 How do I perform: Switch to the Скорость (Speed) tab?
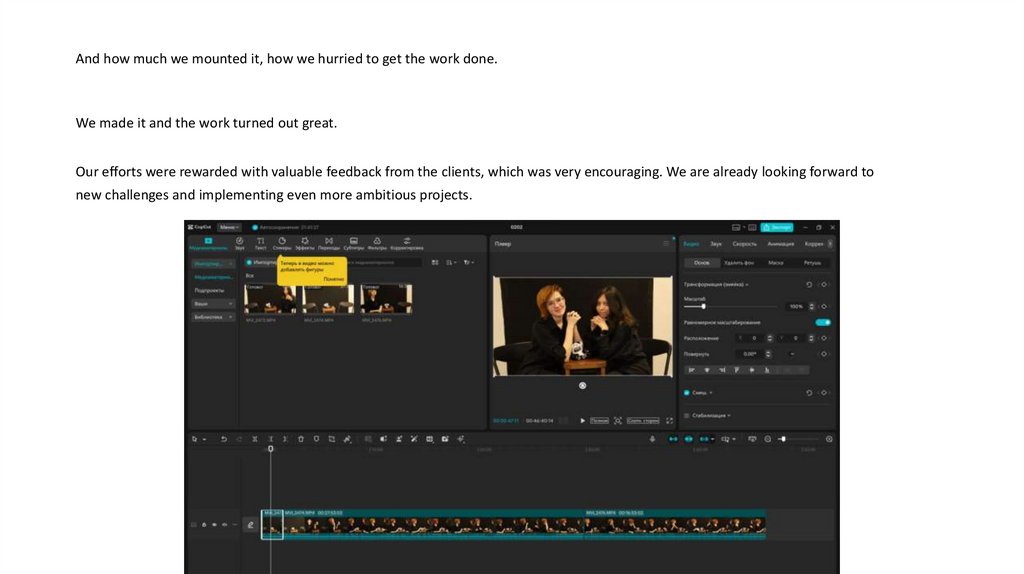744,243
